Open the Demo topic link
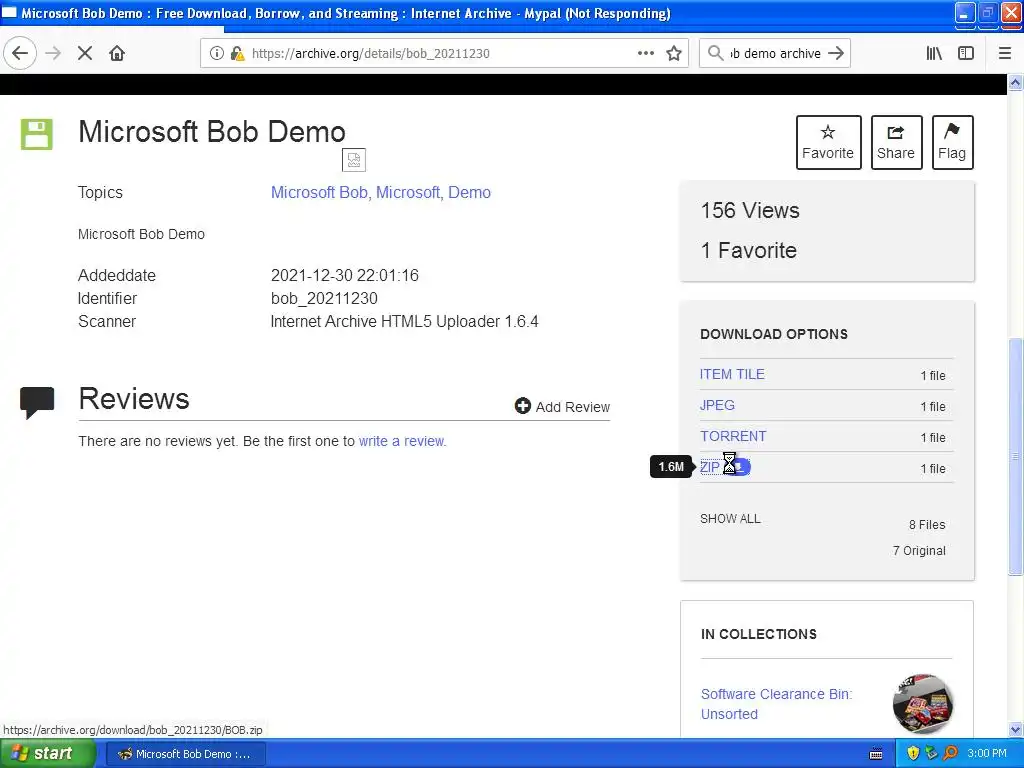Screen dimensions: 1024x768 [469, 193]
